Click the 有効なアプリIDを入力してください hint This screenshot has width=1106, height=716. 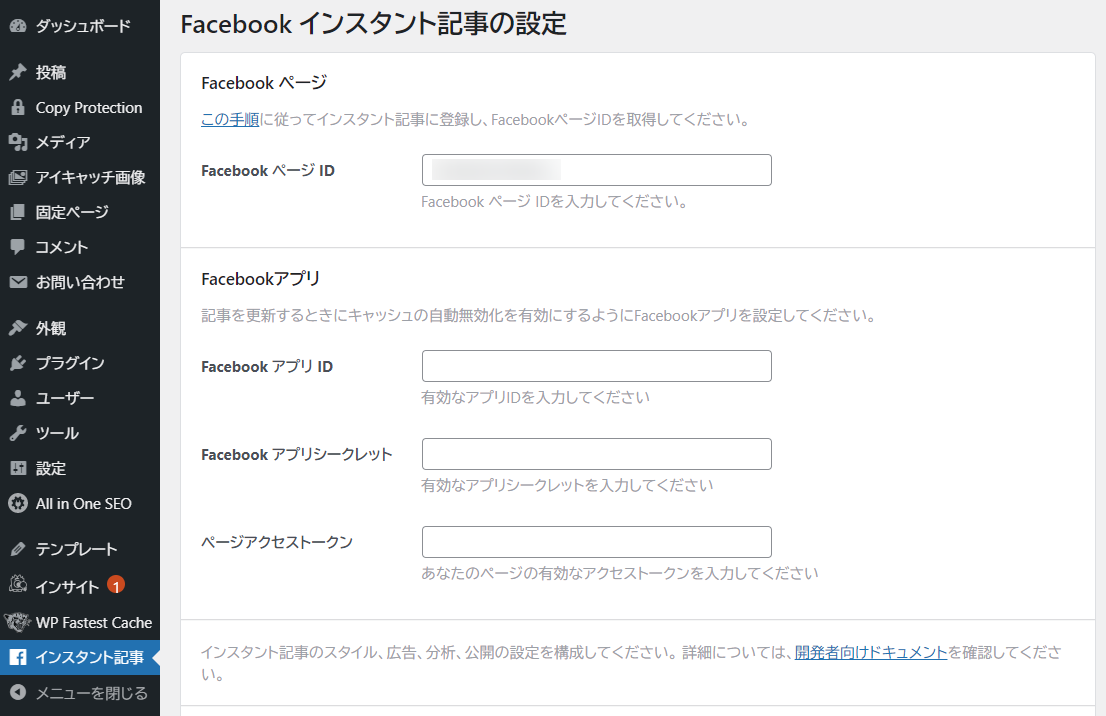tap(535, 397)
